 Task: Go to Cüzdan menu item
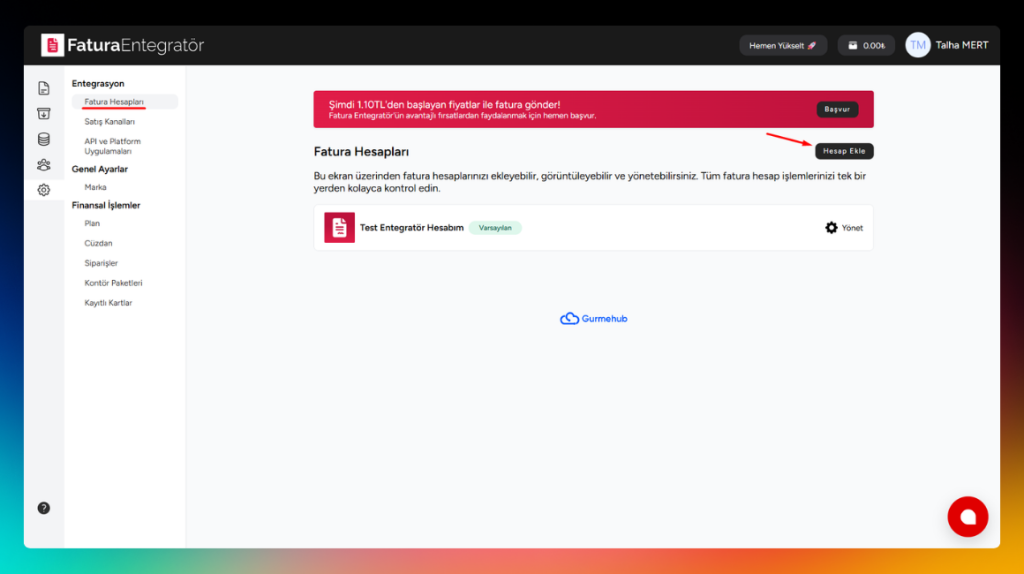coord(98,243)
